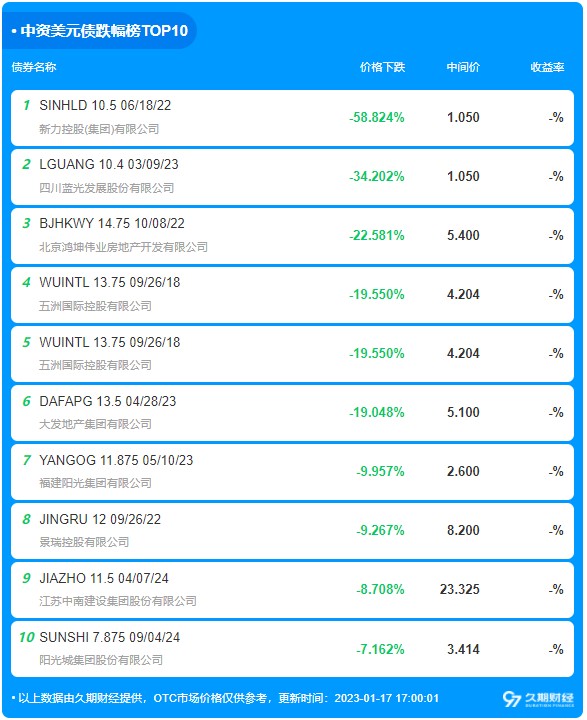Open the DAFAPG 13.5 04/28/23 bond
The image size is (587, 720).
click(x=108, y=401)
